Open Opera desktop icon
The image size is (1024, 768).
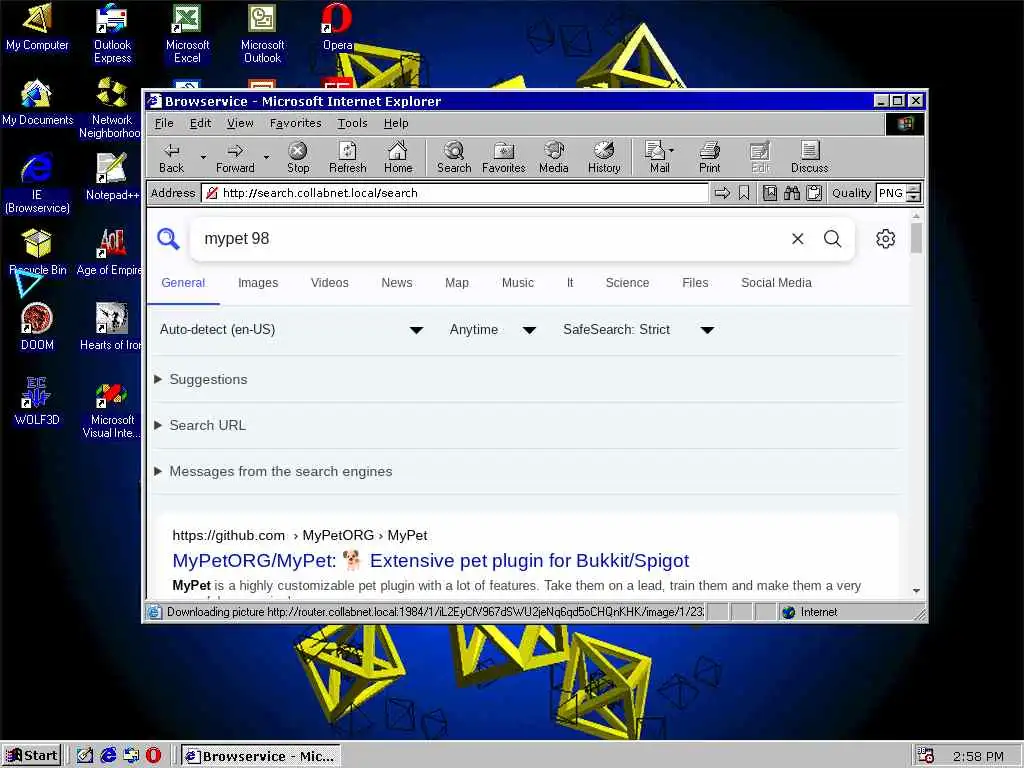[x=337, y=27]
